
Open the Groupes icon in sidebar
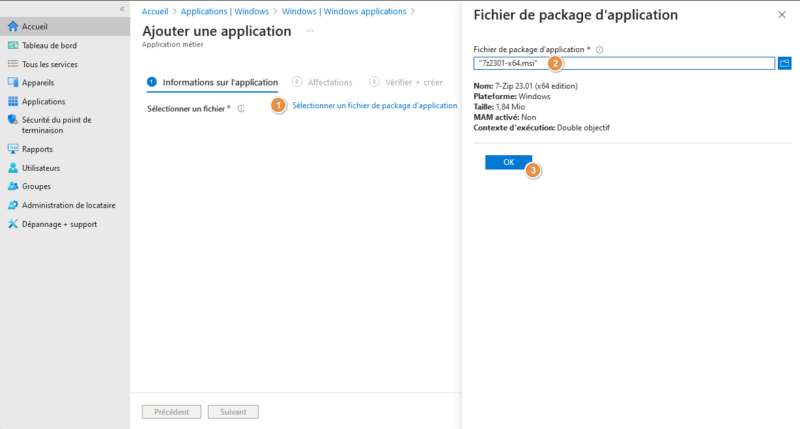pos(13,186)
